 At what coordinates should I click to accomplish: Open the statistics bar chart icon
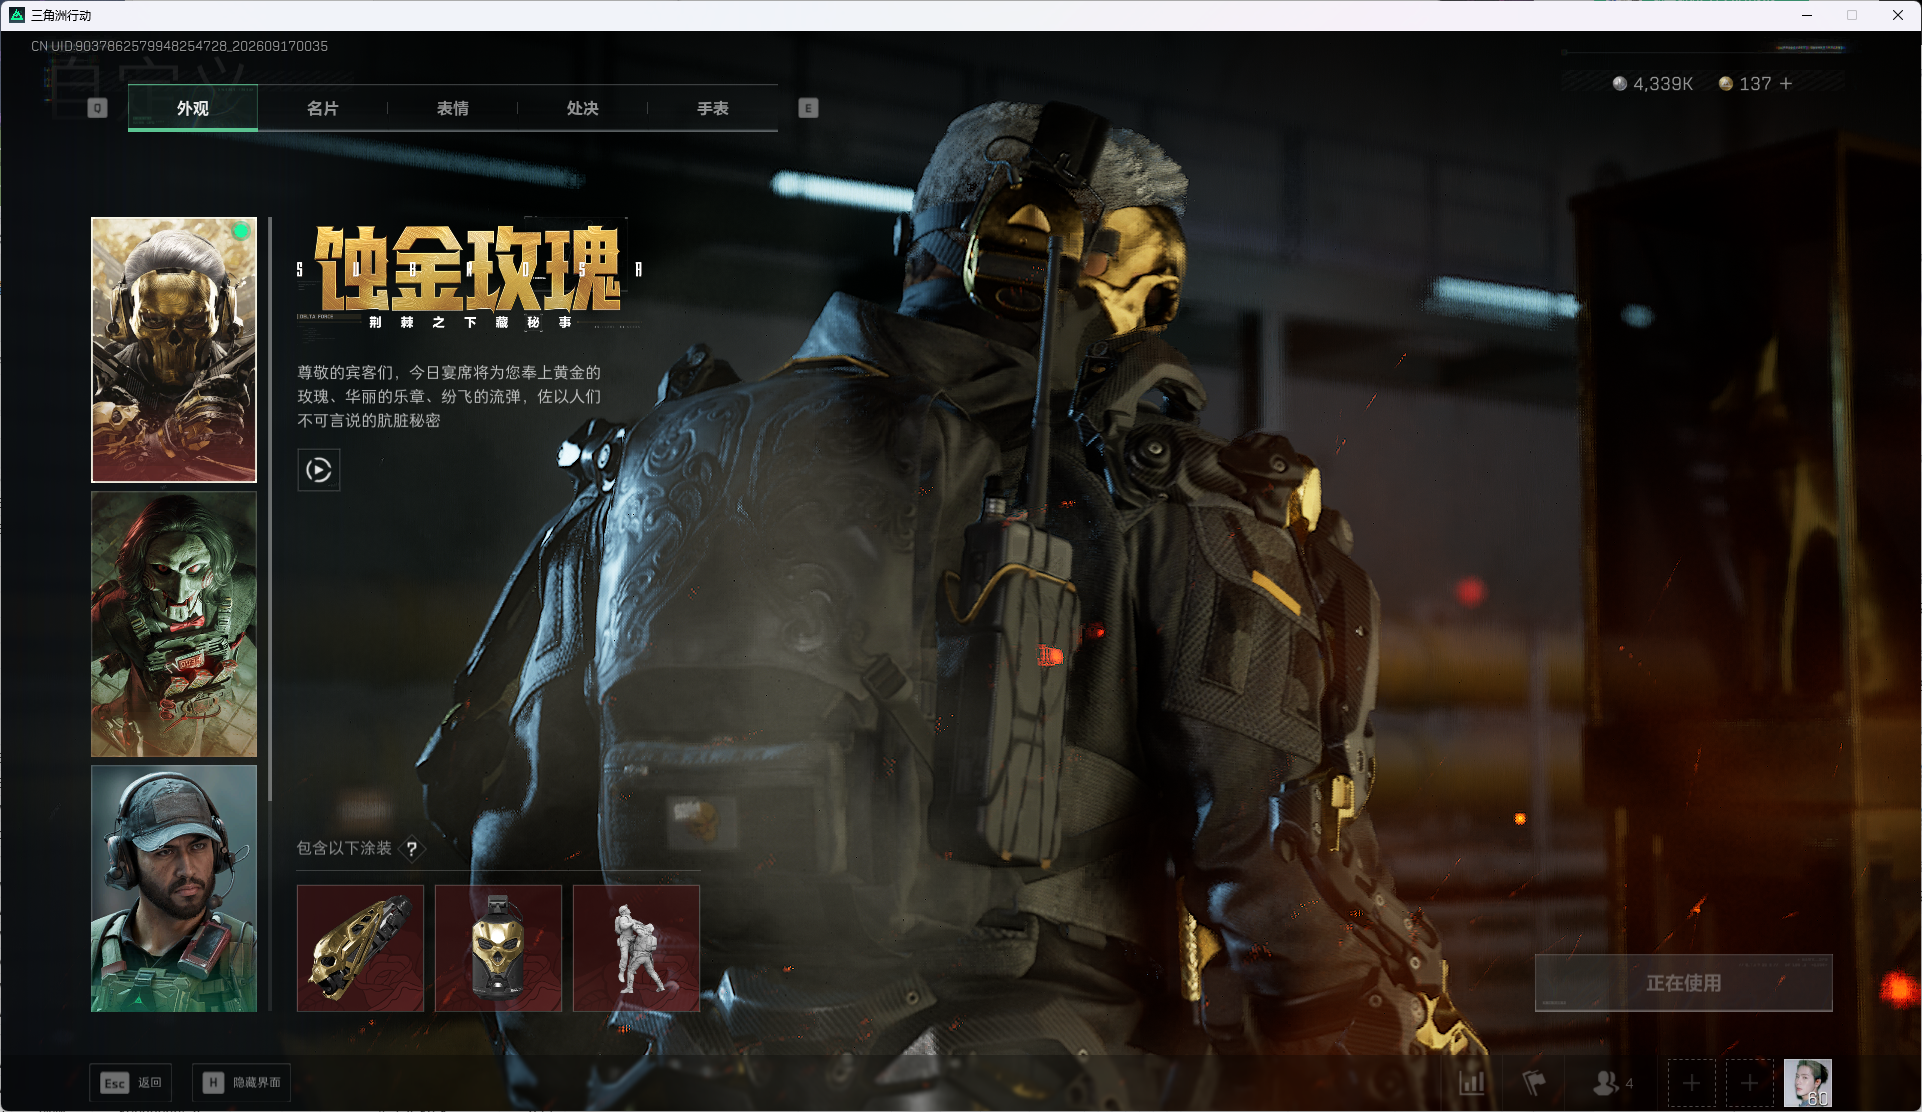1472,1083
